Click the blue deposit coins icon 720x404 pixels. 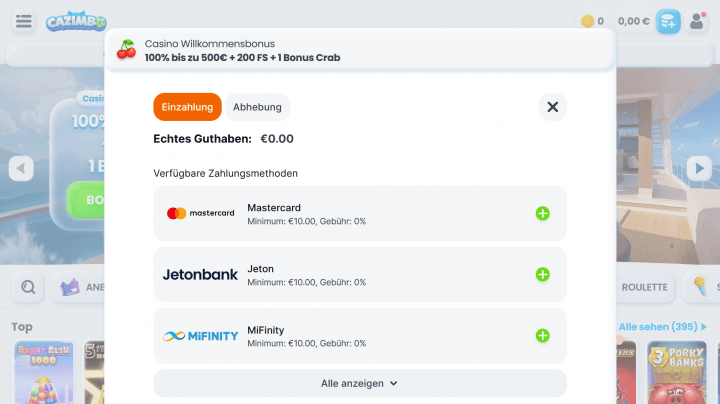(668, 21)
